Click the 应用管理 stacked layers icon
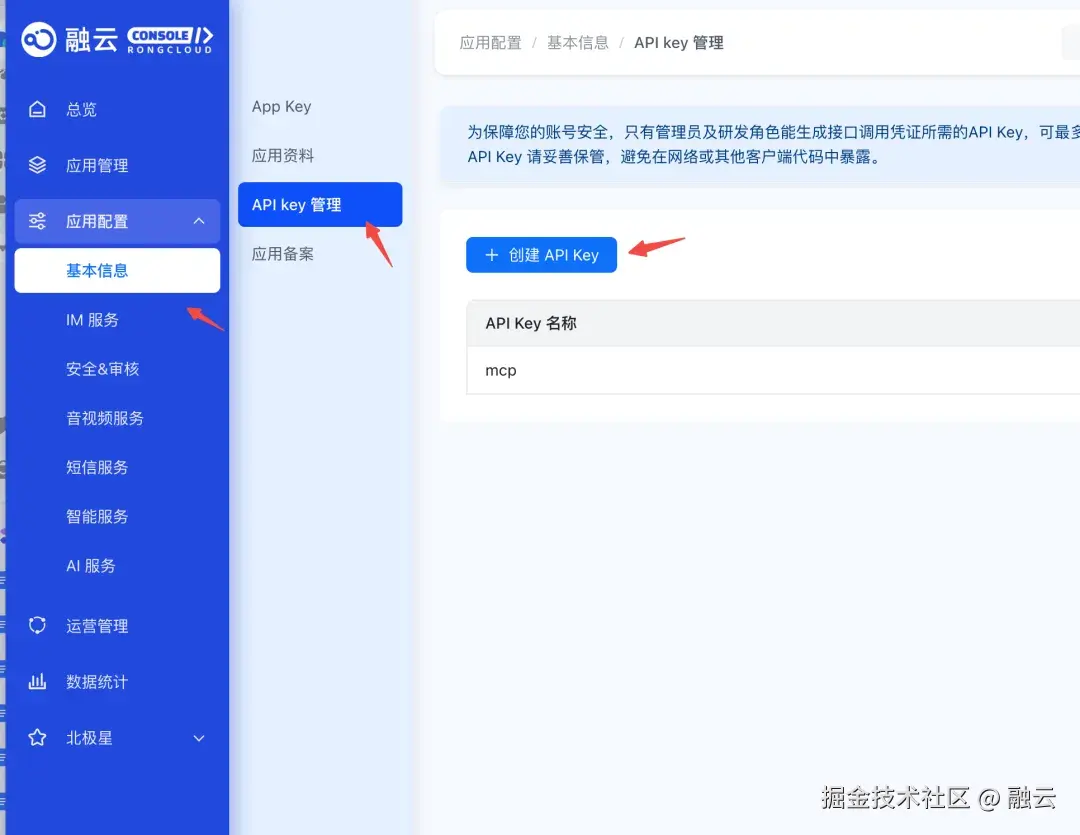This screenshot has height=835, width=1080. (x=37, y=165)
